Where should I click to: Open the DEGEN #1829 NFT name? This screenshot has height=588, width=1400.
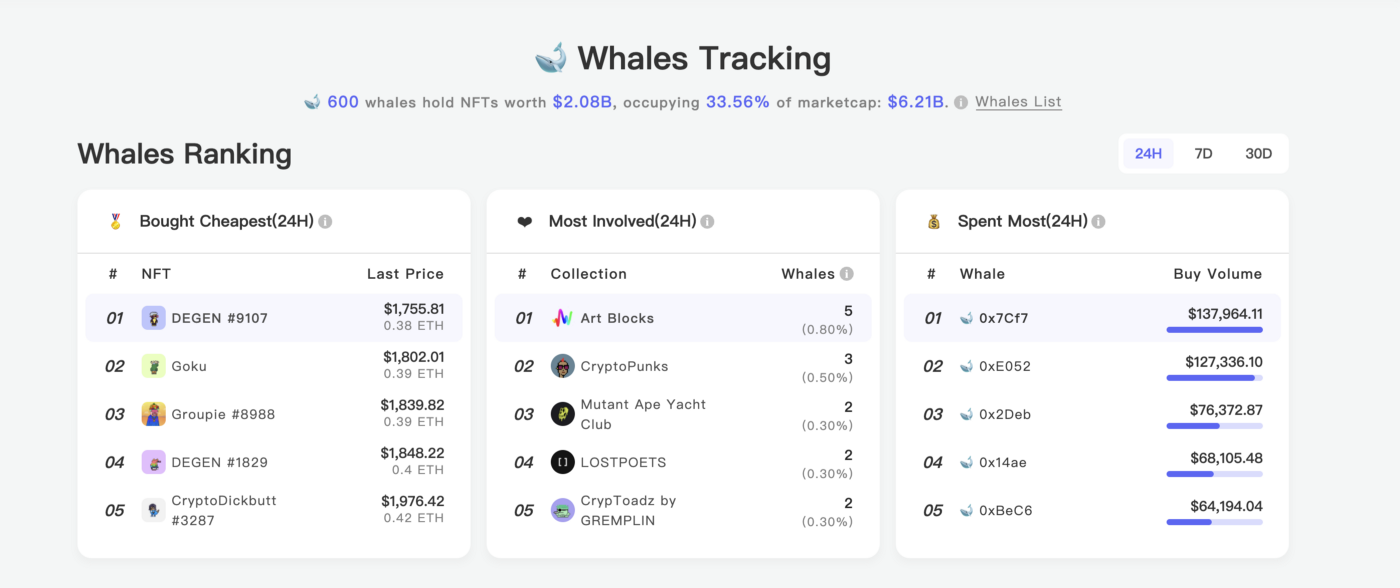pyautogui.click(x=219, y=462)
